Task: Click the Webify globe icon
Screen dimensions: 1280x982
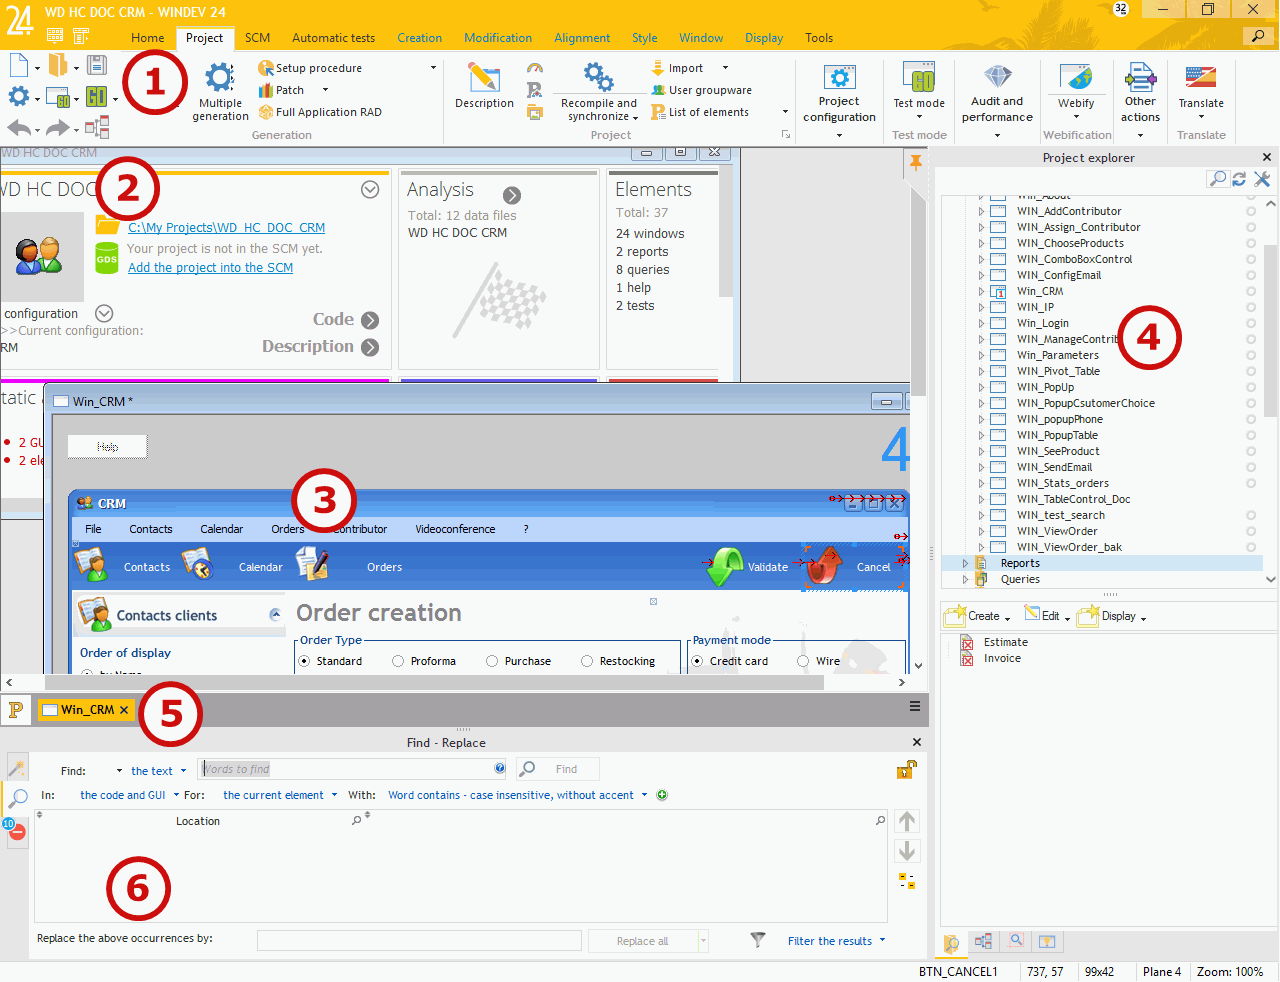Action: coord(1076,78)
